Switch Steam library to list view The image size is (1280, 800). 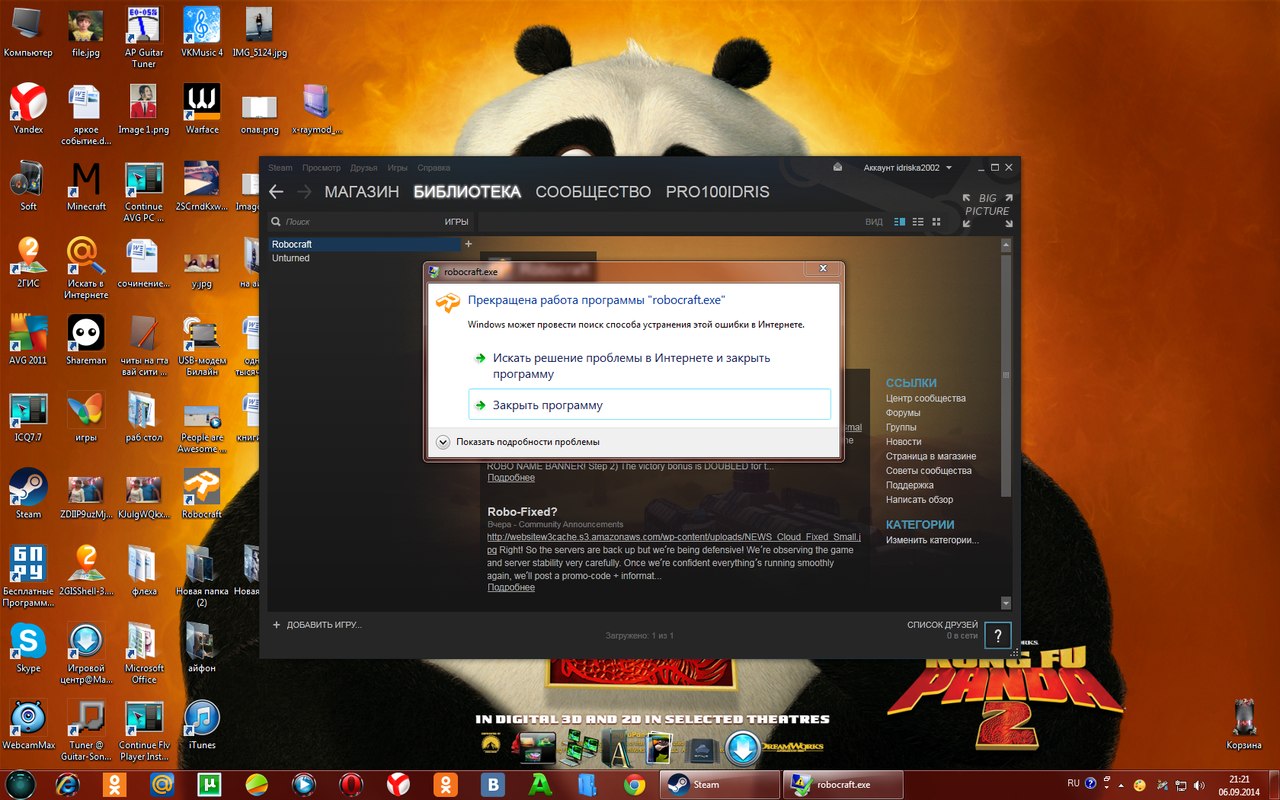[918, 222]
